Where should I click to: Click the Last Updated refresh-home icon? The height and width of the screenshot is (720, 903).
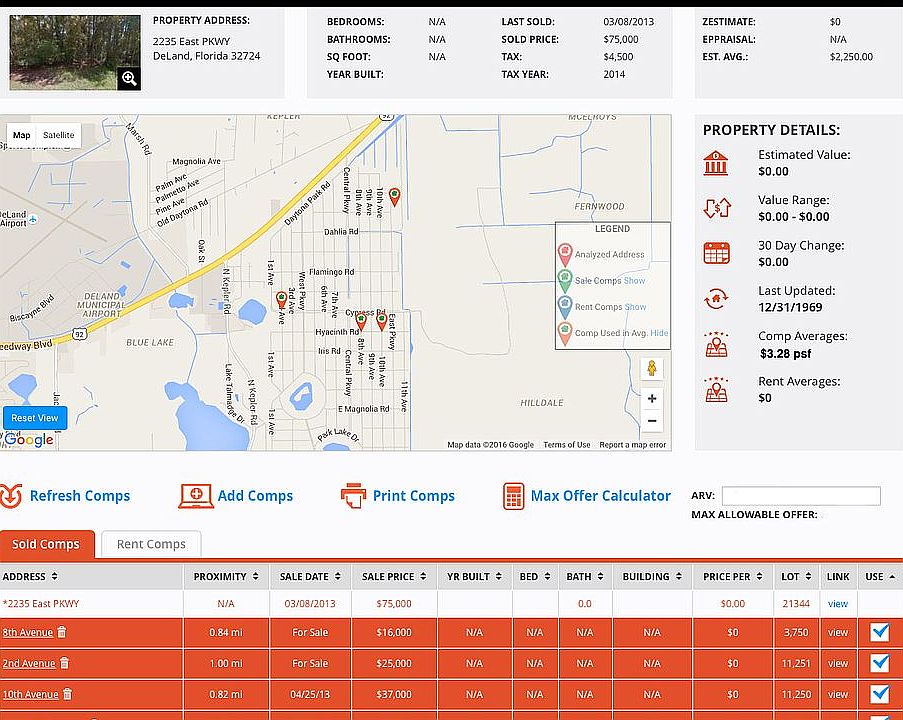[716, 298]
